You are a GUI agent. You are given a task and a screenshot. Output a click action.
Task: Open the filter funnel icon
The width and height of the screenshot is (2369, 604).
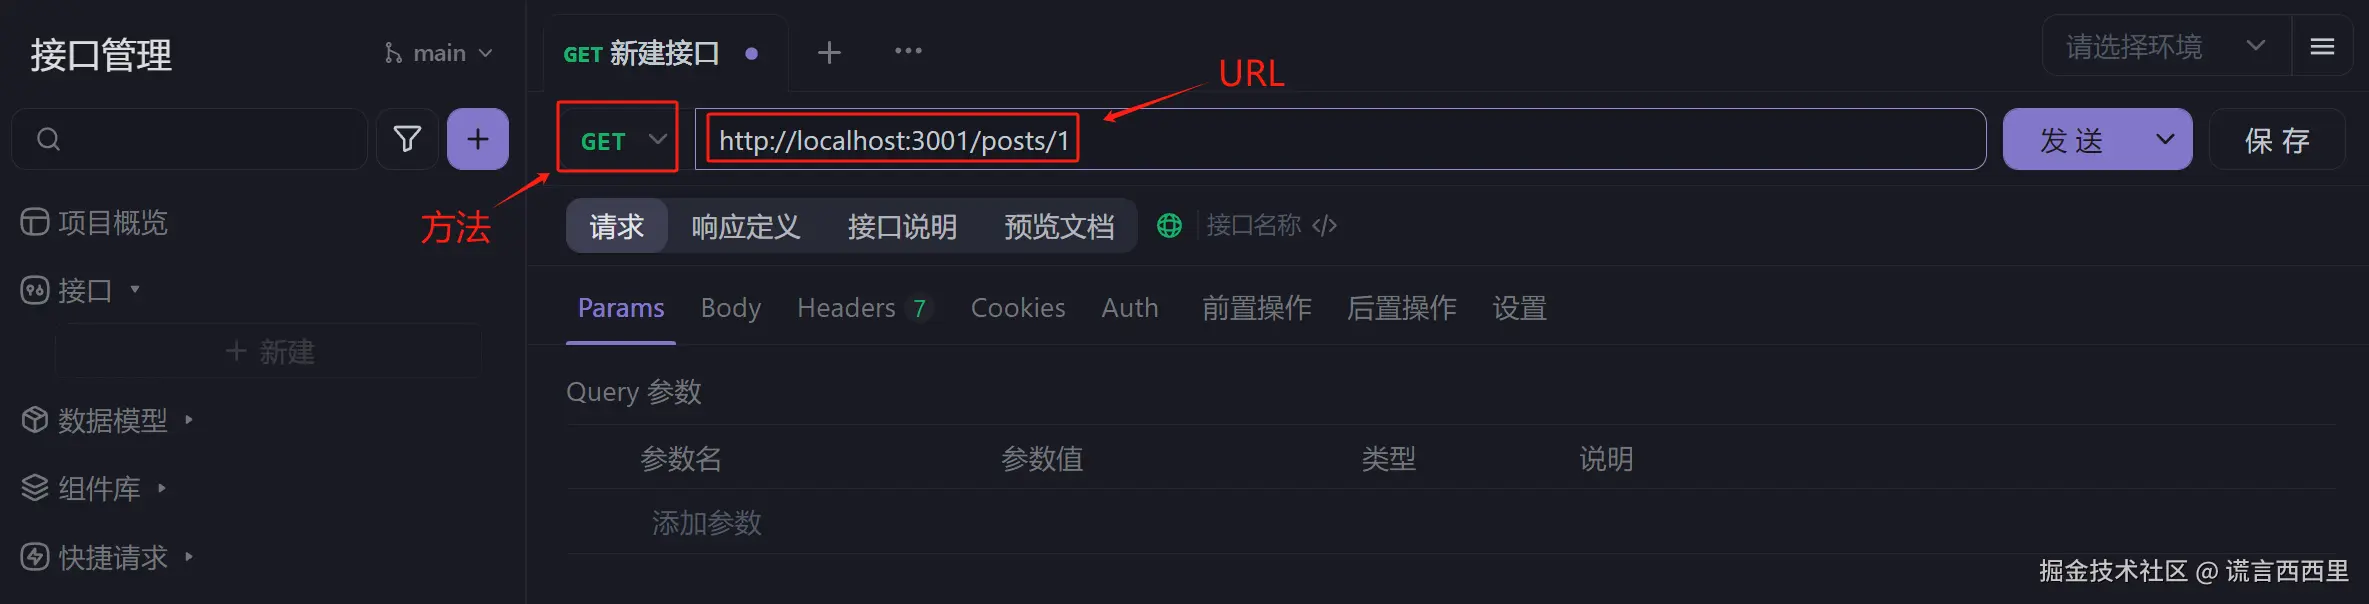407,139
